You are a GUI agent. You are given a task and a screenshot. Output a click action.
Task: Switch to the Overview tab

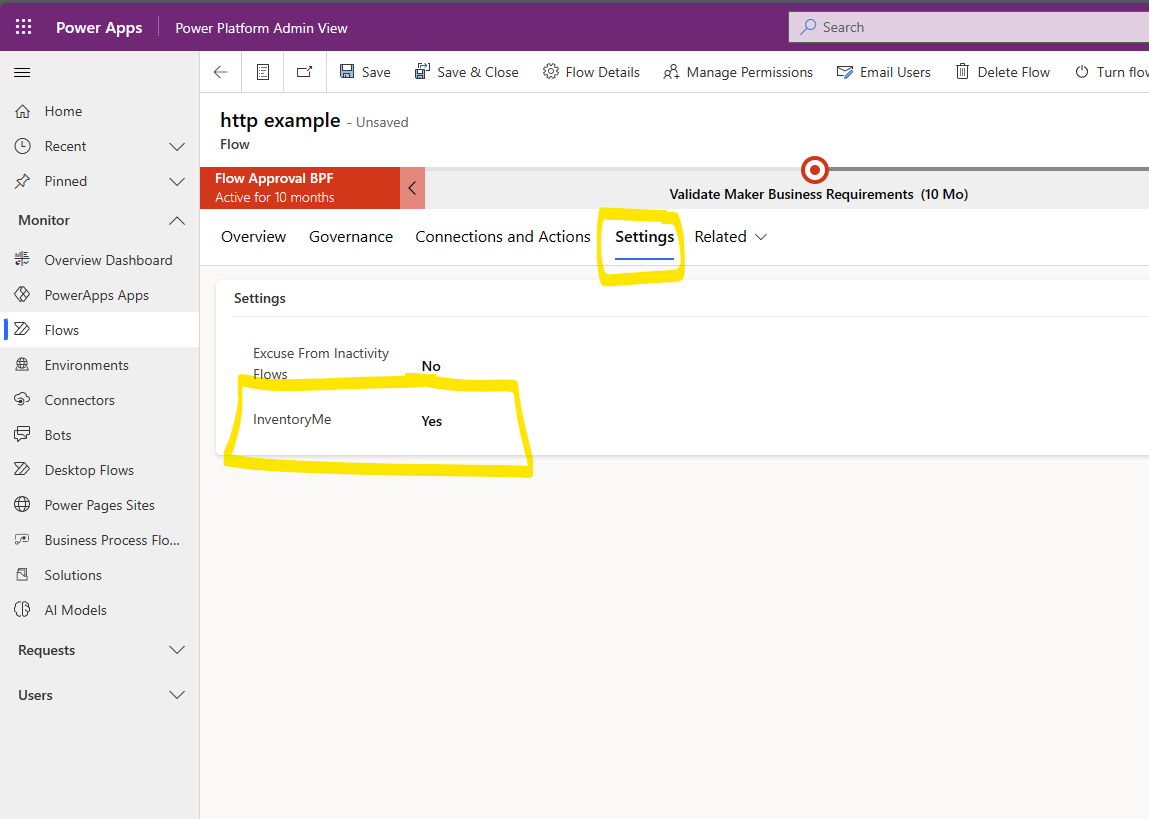click(254, 237)
